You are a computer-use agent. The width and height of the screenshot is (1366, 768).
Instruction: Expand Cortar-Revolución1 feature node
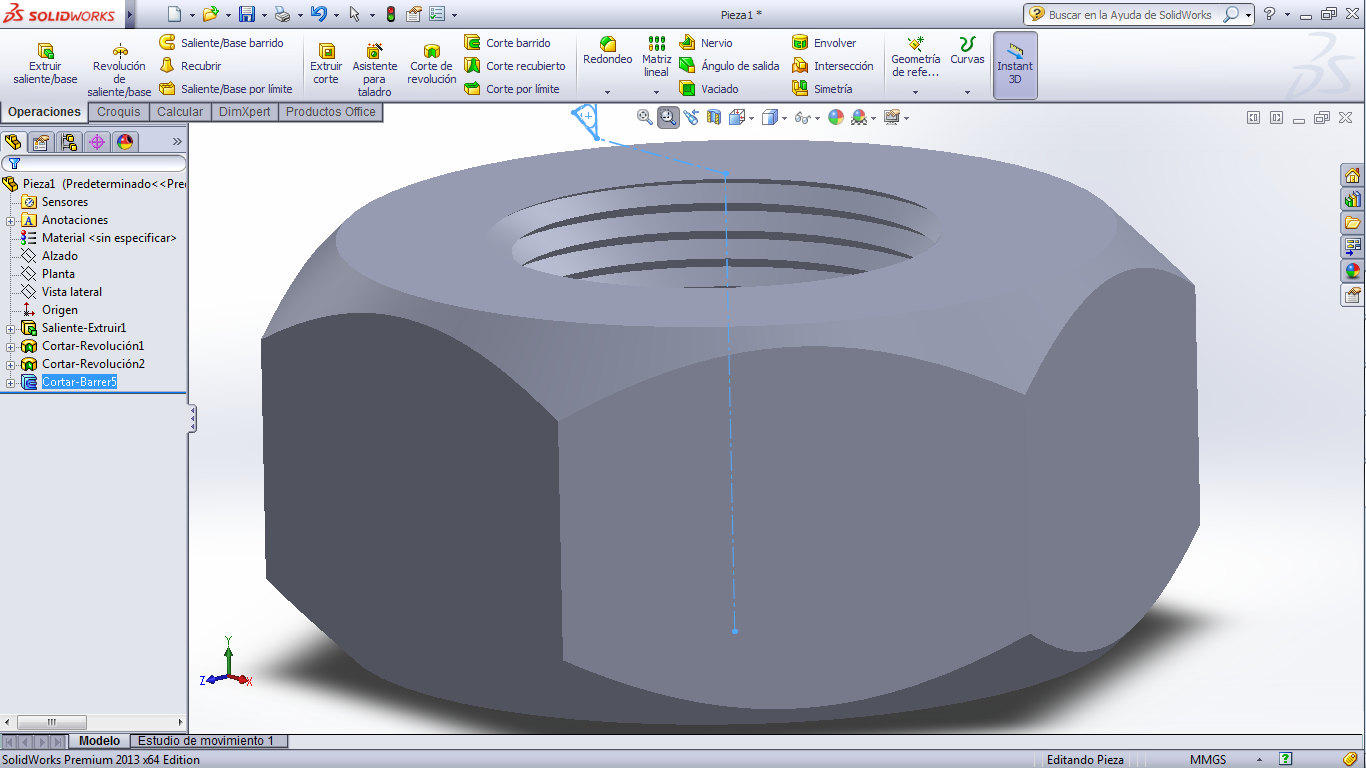click(10, 346)
